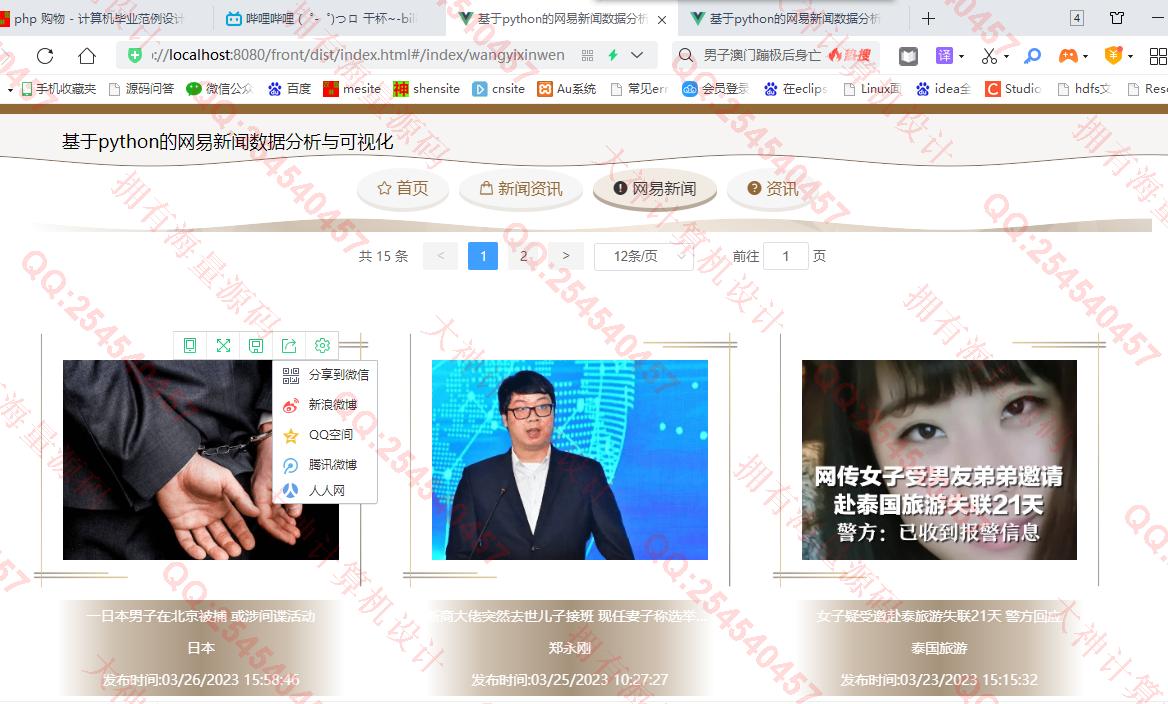Click the previous page arrow in pagination

[440, 256]
